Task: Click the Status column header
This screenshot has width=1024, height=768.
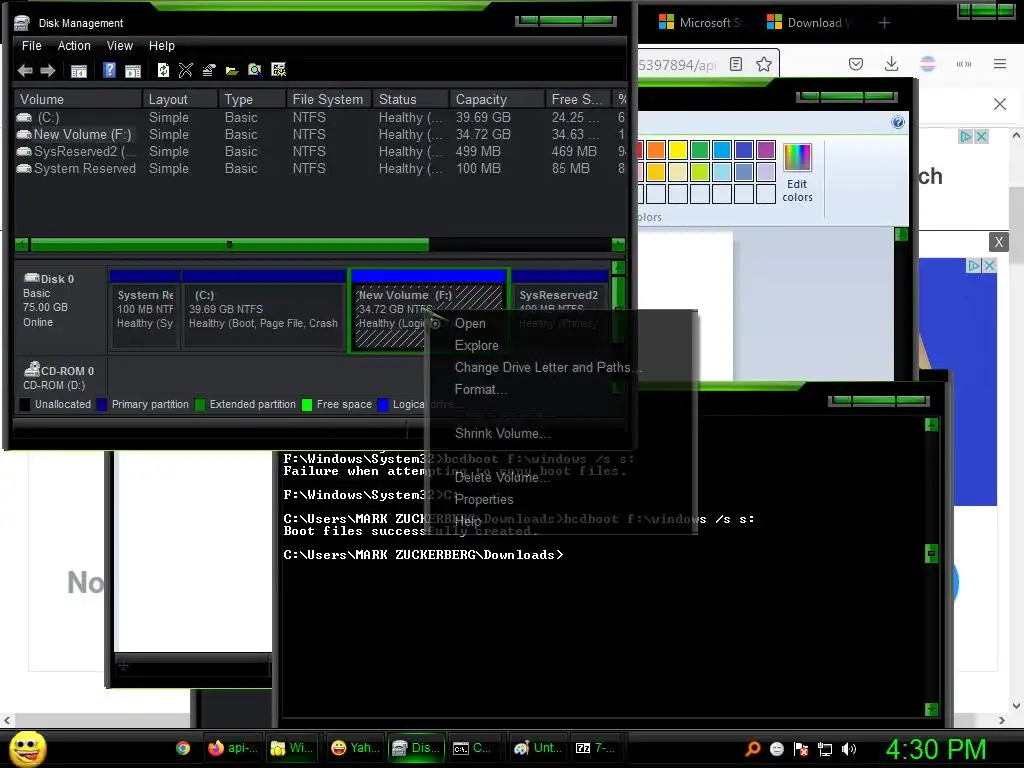Action: tap(410, 99)
